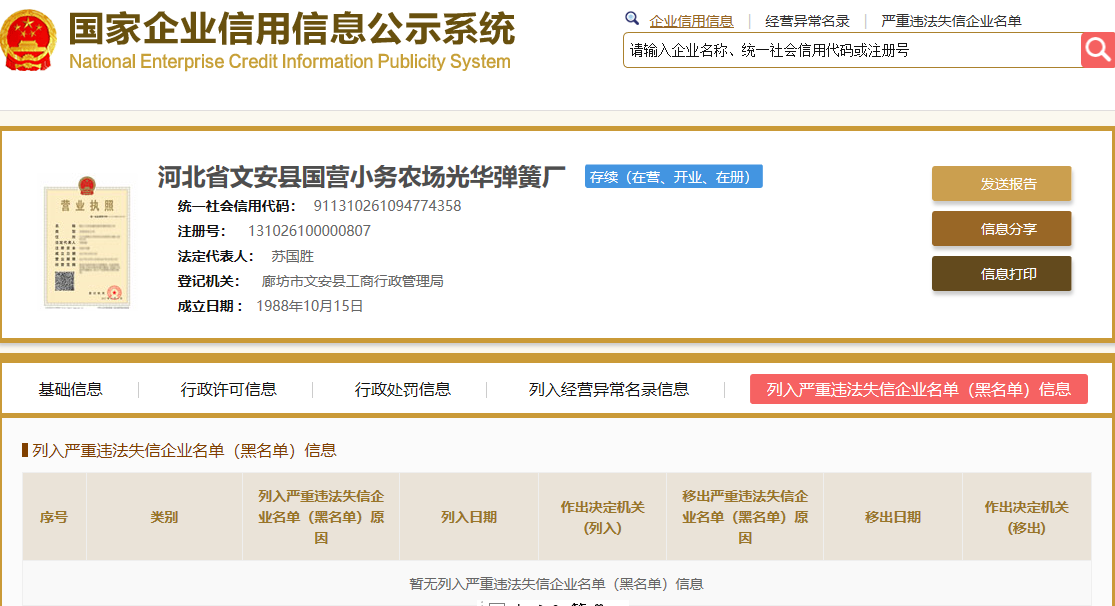Image resolution: width=1115 pixels, height=606 pixels.
Task: Click the credit code 911310261094774358
Action: (388, 206)
